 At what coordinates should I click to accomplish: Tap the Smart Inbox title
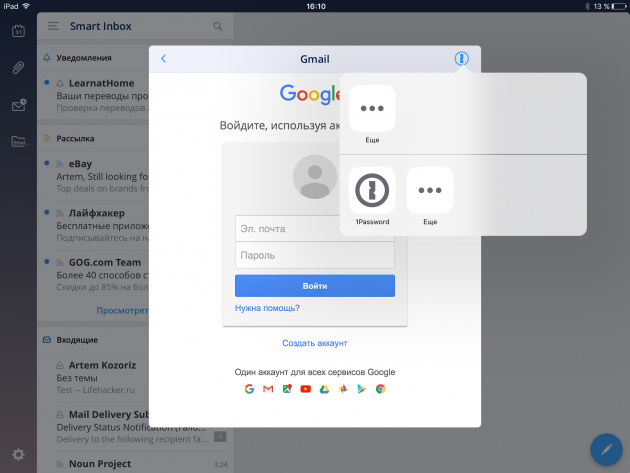100,26
